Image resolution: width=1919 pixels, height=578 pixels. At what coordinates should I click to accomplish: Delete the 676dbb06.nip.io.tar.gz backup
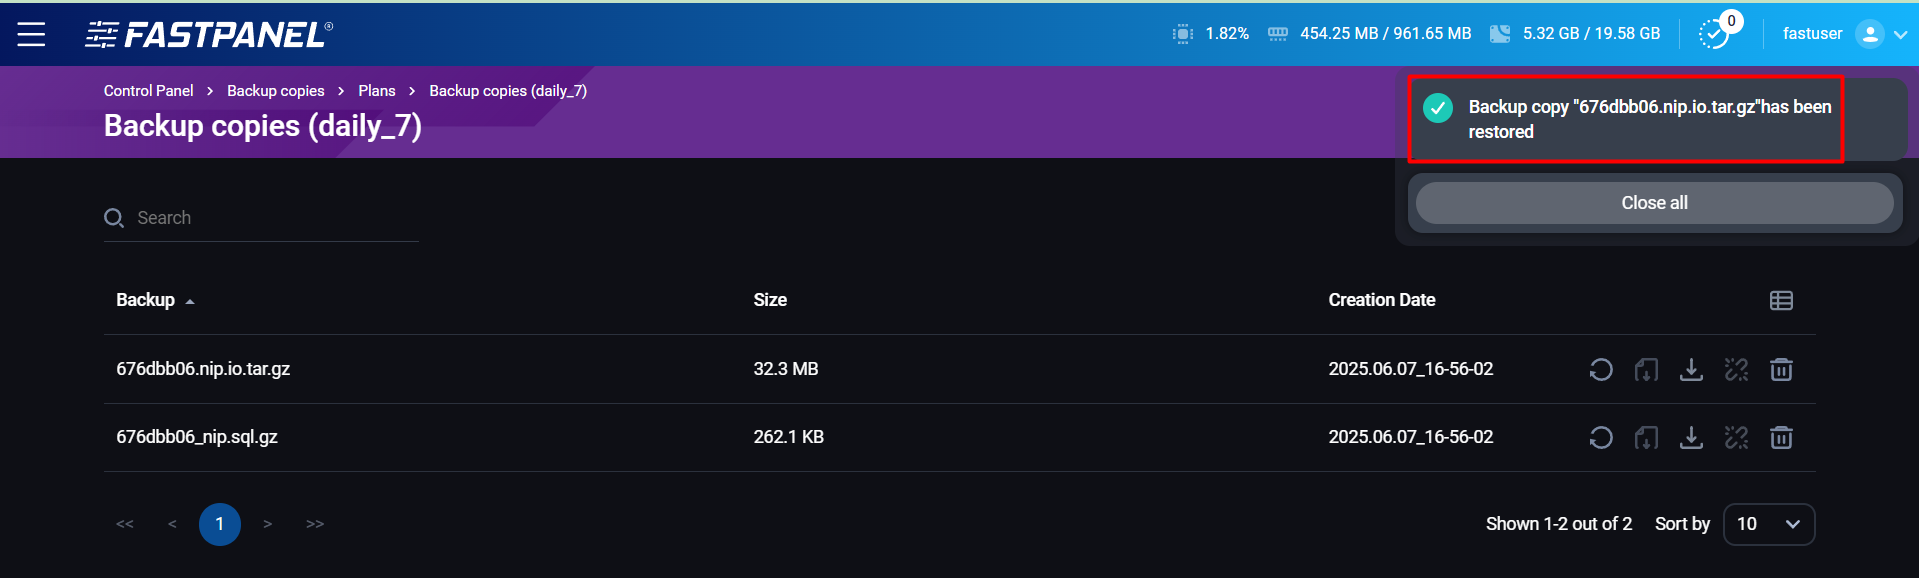pos(1781,370)
